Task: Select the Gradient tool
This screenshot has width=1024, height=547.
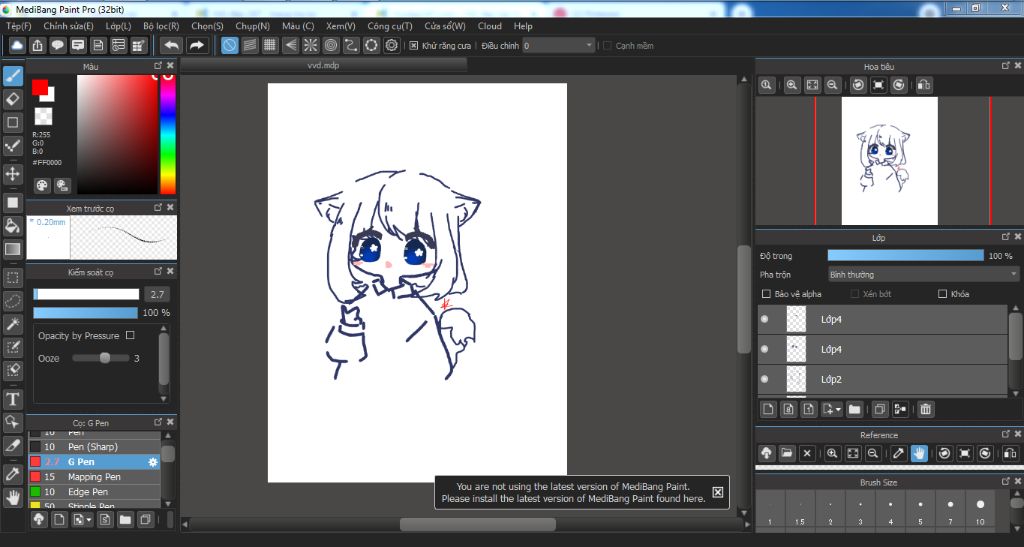Action: (x=12, y=249)
